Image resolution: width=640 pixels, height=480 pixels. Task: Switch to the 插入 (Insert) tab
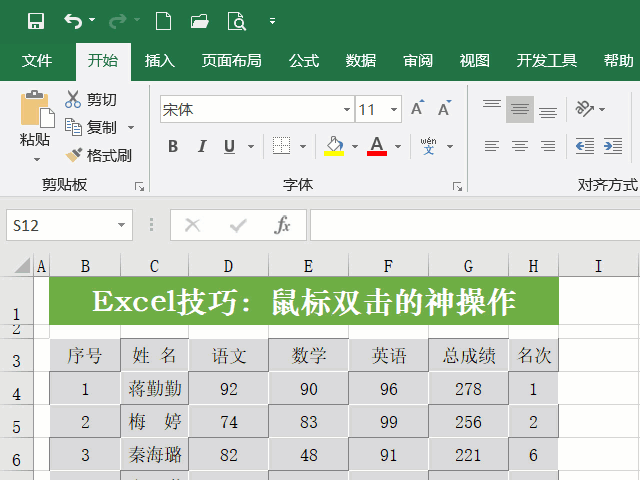point(160,61)
